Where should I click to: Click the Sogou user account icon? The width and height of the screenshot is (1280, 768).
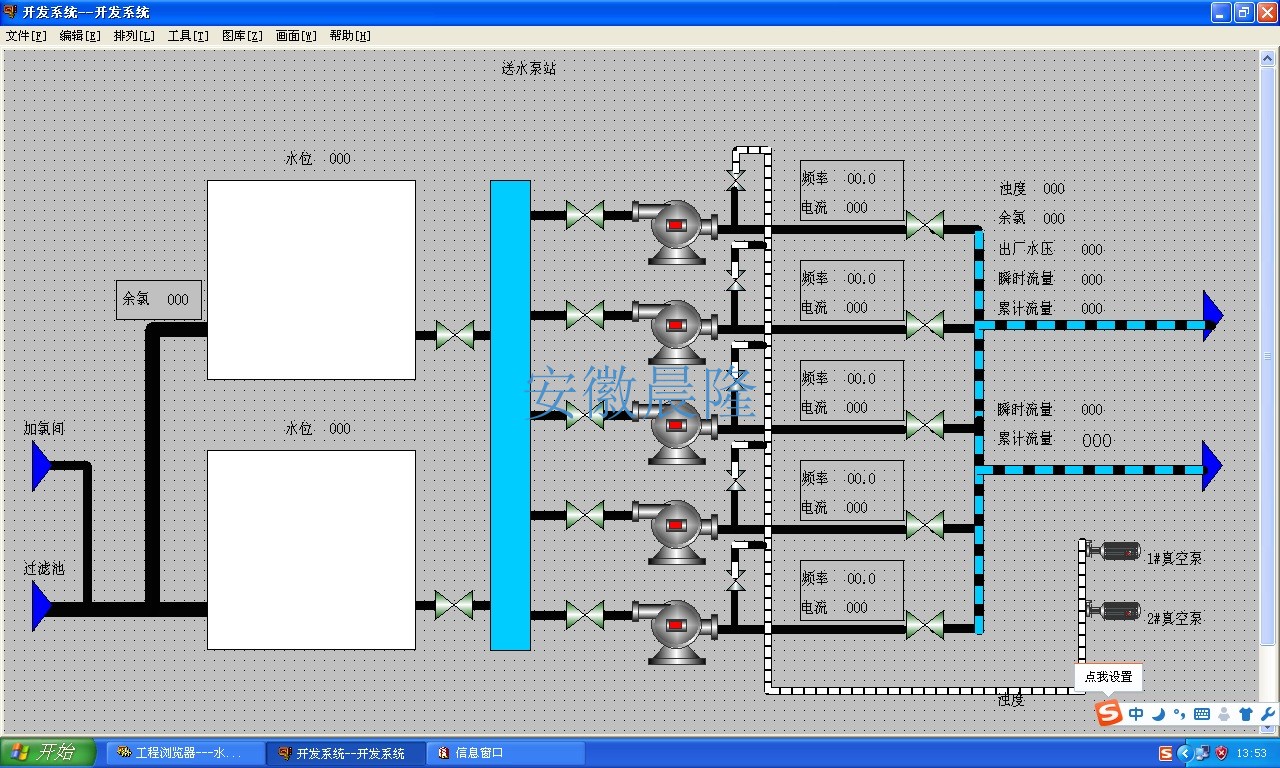1224,714
